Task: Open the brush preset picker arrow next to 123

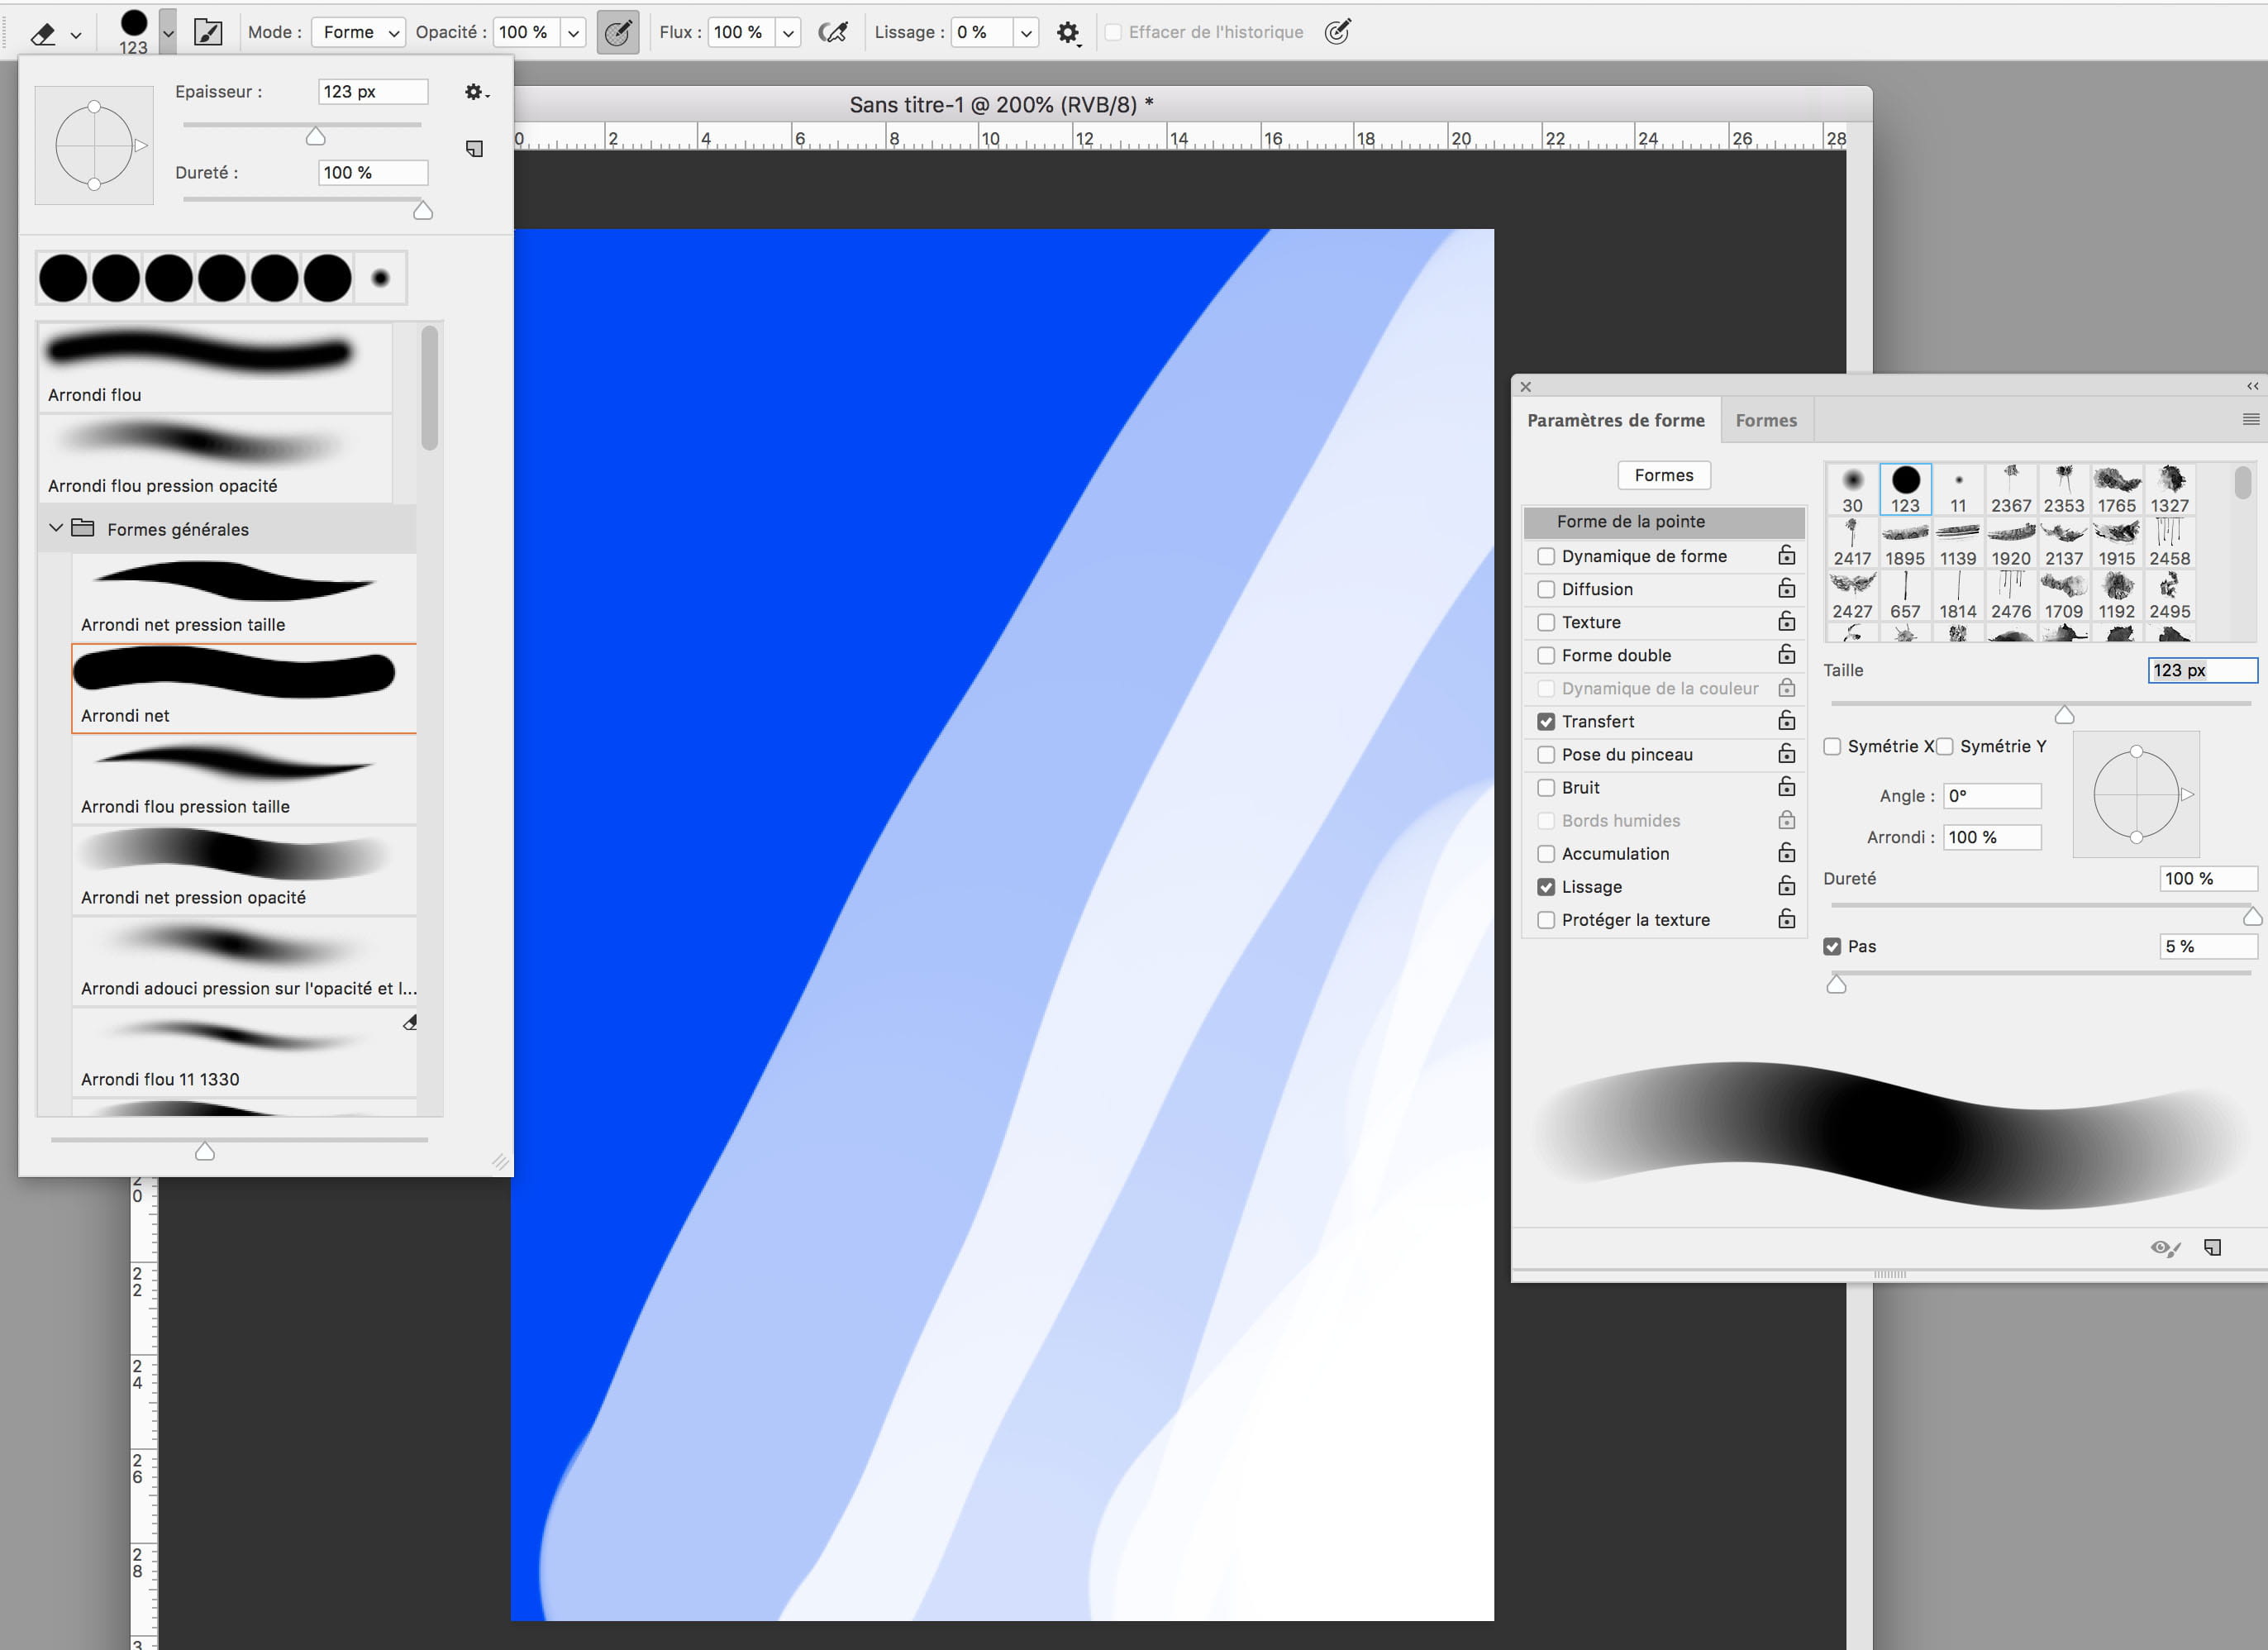Action: [x=168, y=33]
